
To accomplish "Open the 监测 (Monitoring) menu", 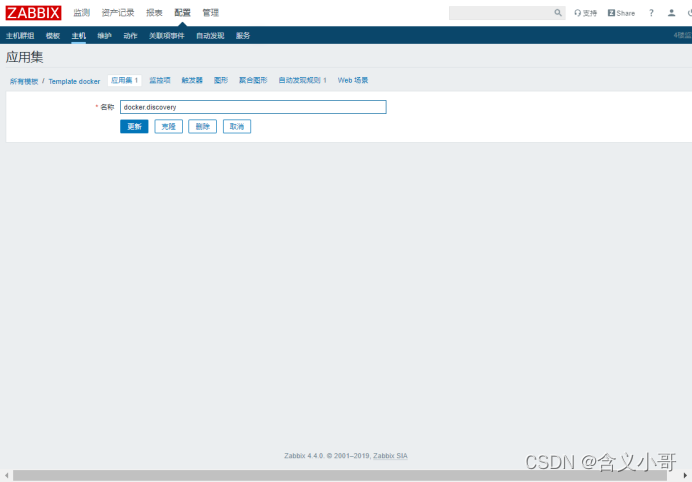I will coord(82,13).
